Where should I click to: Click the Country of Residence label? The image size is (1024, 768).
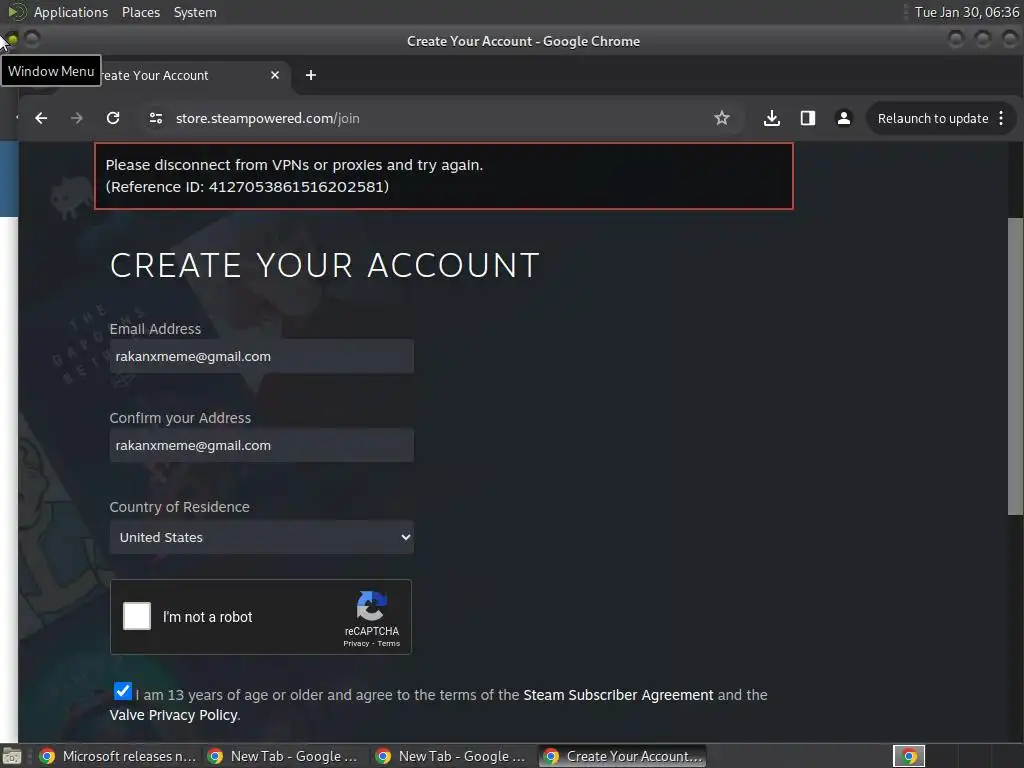(180, 507)
